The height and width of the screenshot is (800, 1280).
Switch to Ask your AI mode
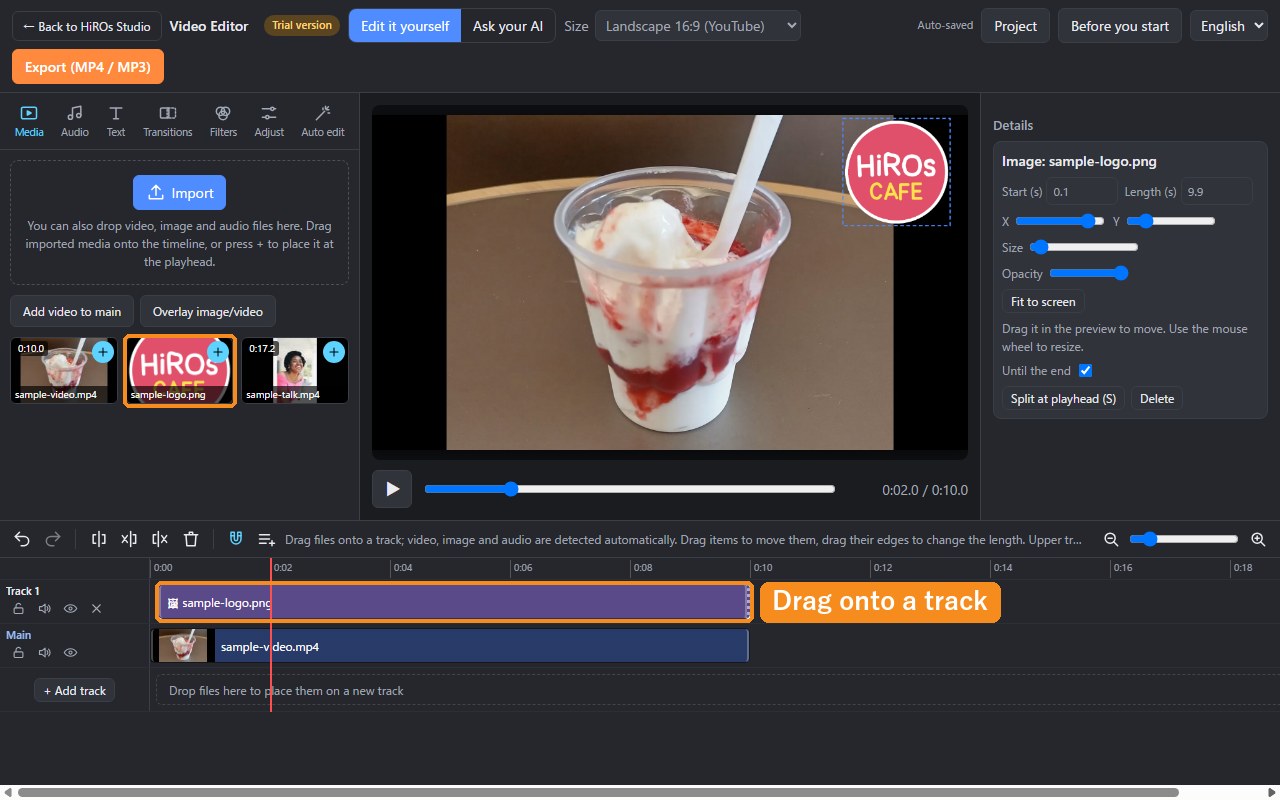[508, 26]
